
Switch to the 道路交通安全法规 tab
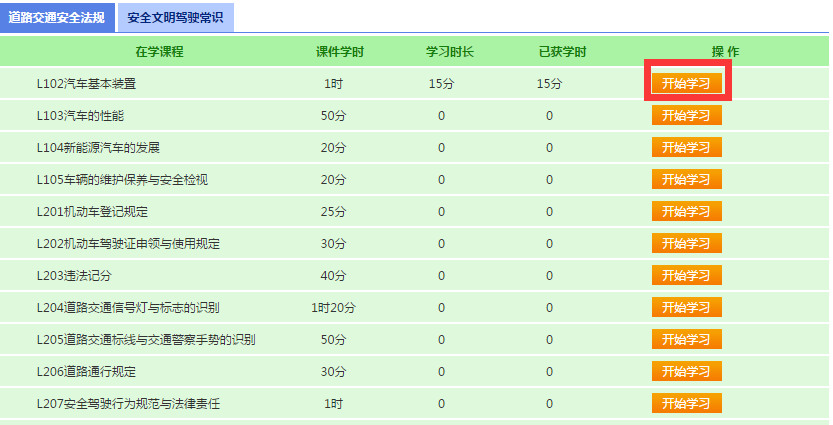tap(57, 18)
